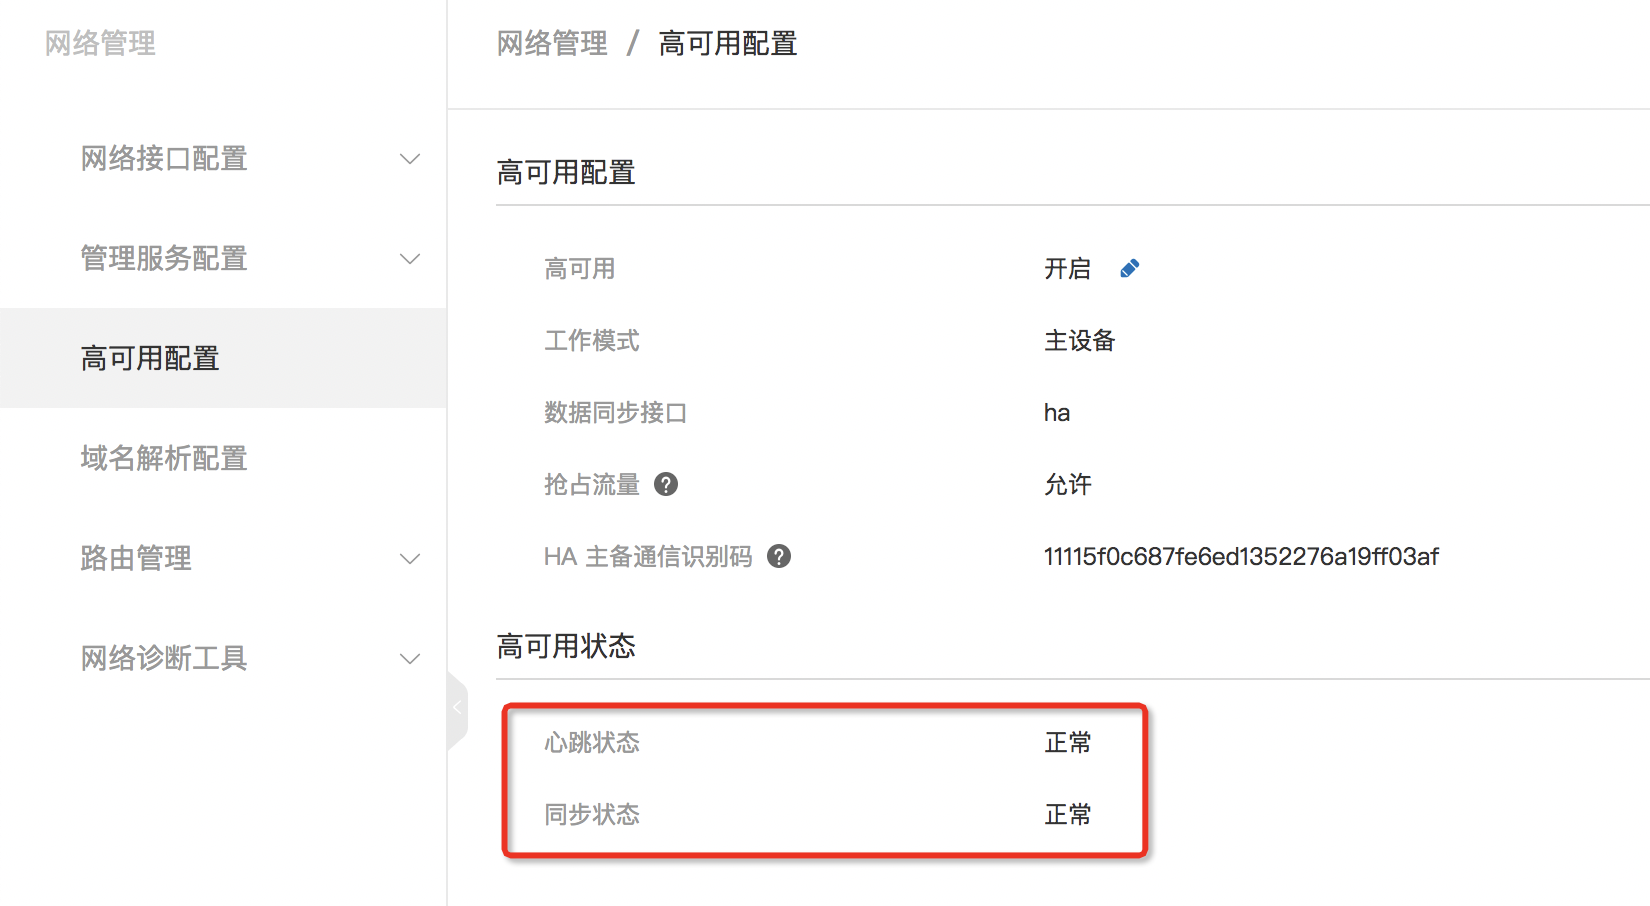Viewport: 1650px width, 906px height.
Task: Open the 网络诊断工具 sidebar item
Action: 164,658
